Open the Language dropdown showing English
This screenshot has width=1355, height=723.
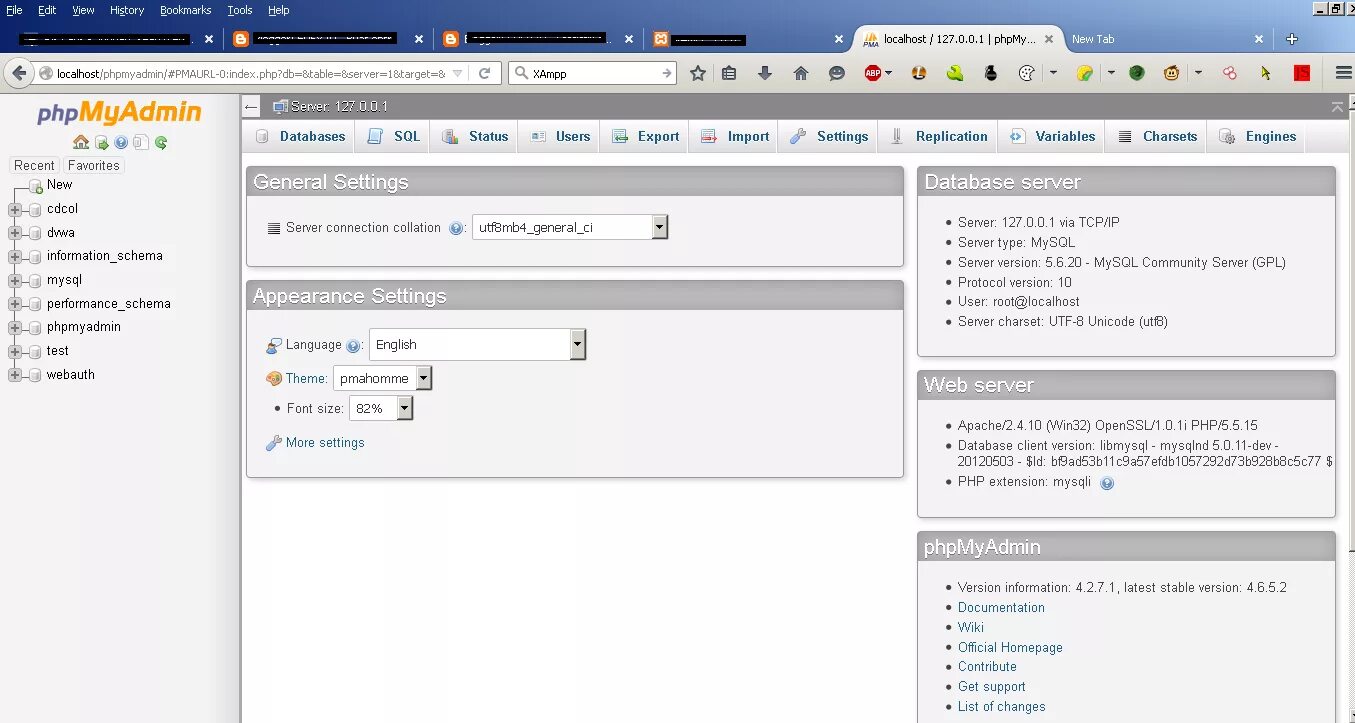pos(477,345)
